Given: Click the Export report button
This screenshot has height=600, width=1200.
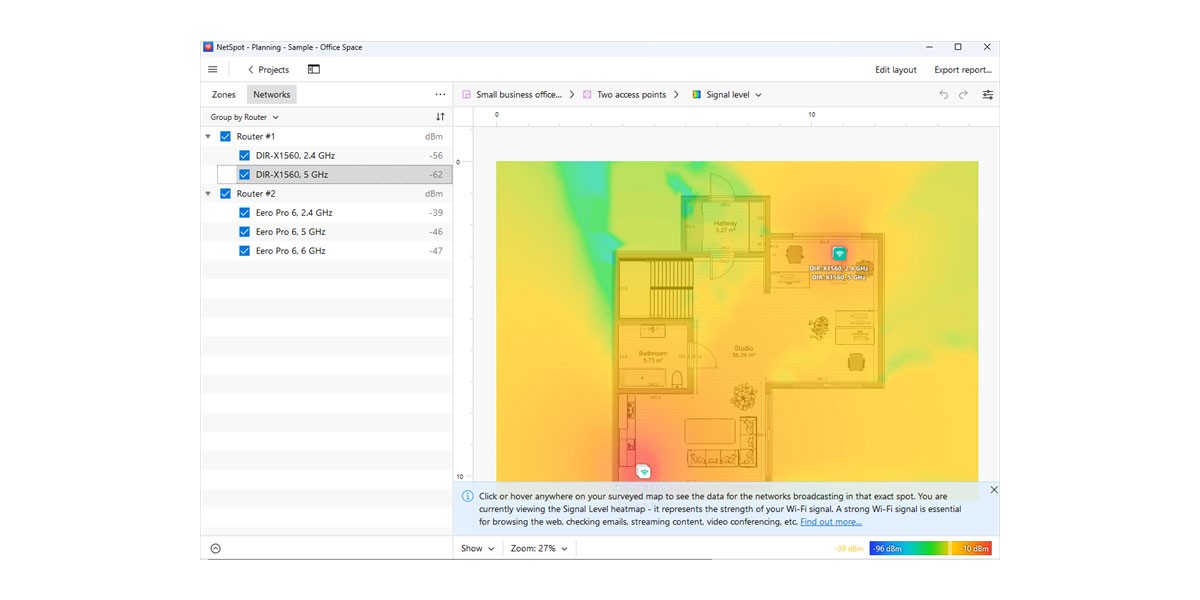Looking at the screenshot, I should point(963,70).
